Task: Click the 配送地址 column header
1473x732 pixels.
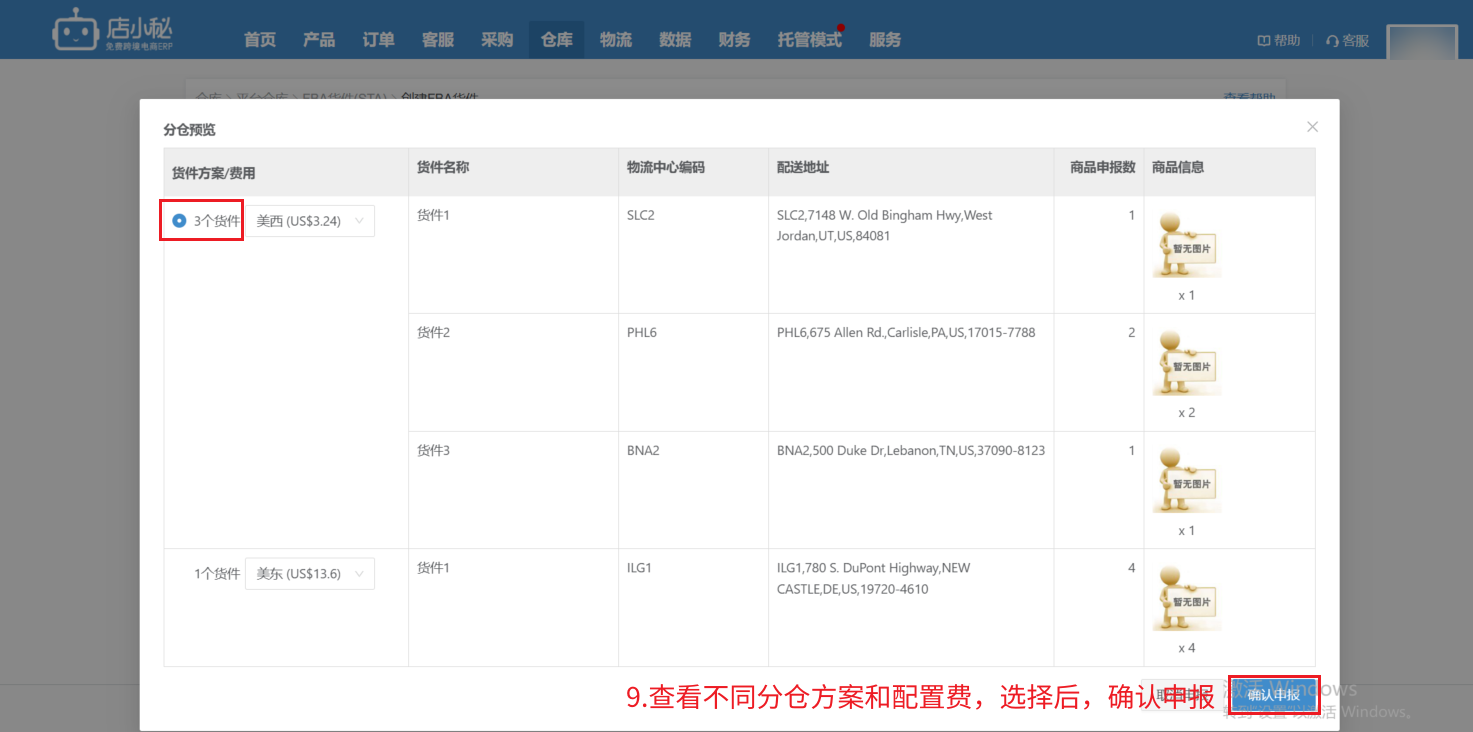Action: tap(803, 167)
